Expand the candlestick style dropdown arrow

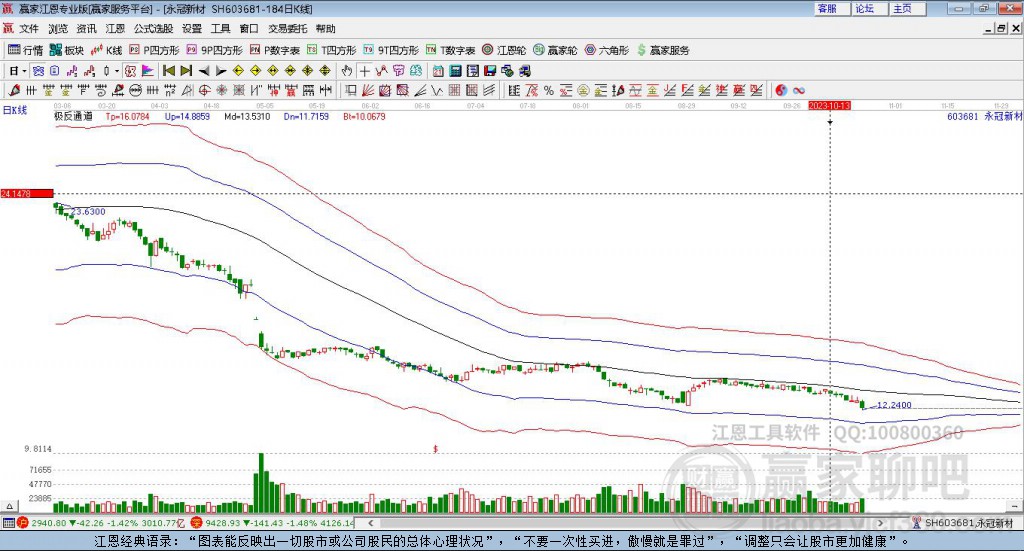[117, 71]
